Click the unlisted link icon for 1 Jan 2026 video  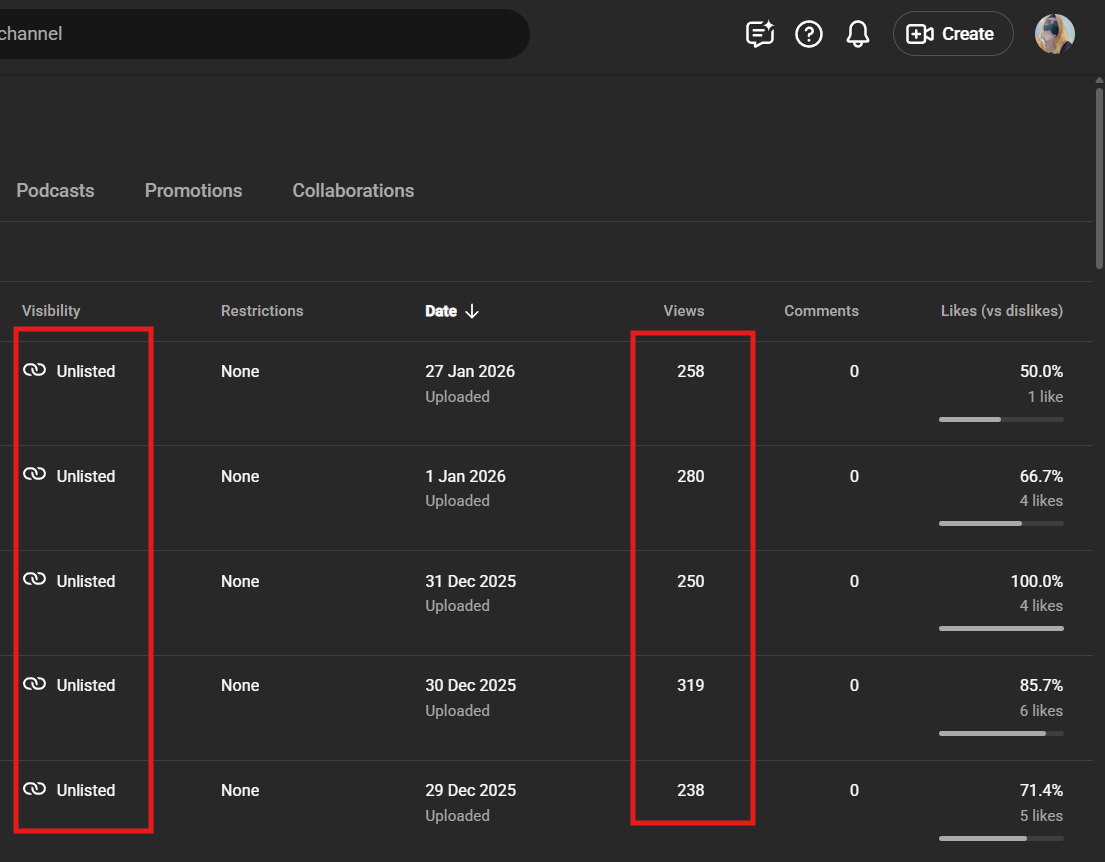tap(35, 476)
